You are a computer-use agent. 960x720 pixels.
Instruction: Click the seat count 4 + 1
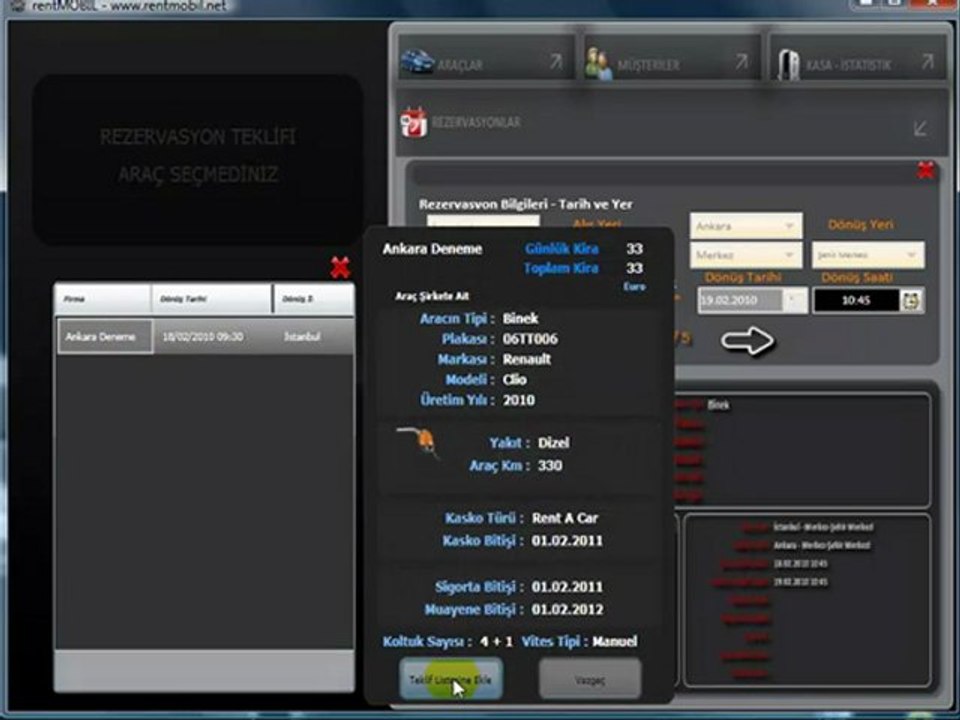[497, 642]
